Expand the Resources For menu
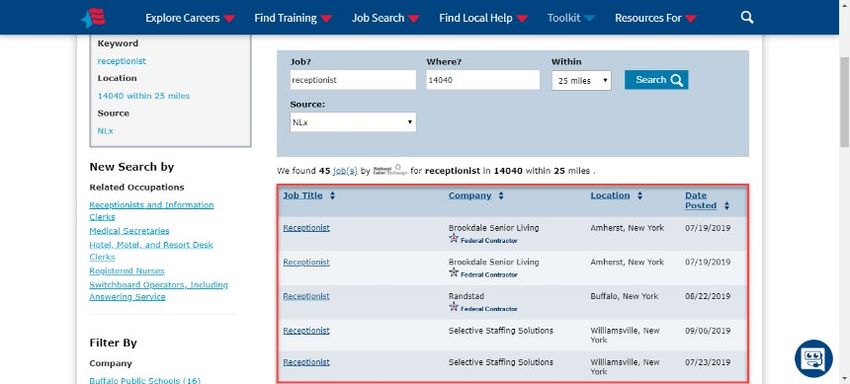This screenshot has height=384, width=850. pyautogui.click(x=656, y=18)
